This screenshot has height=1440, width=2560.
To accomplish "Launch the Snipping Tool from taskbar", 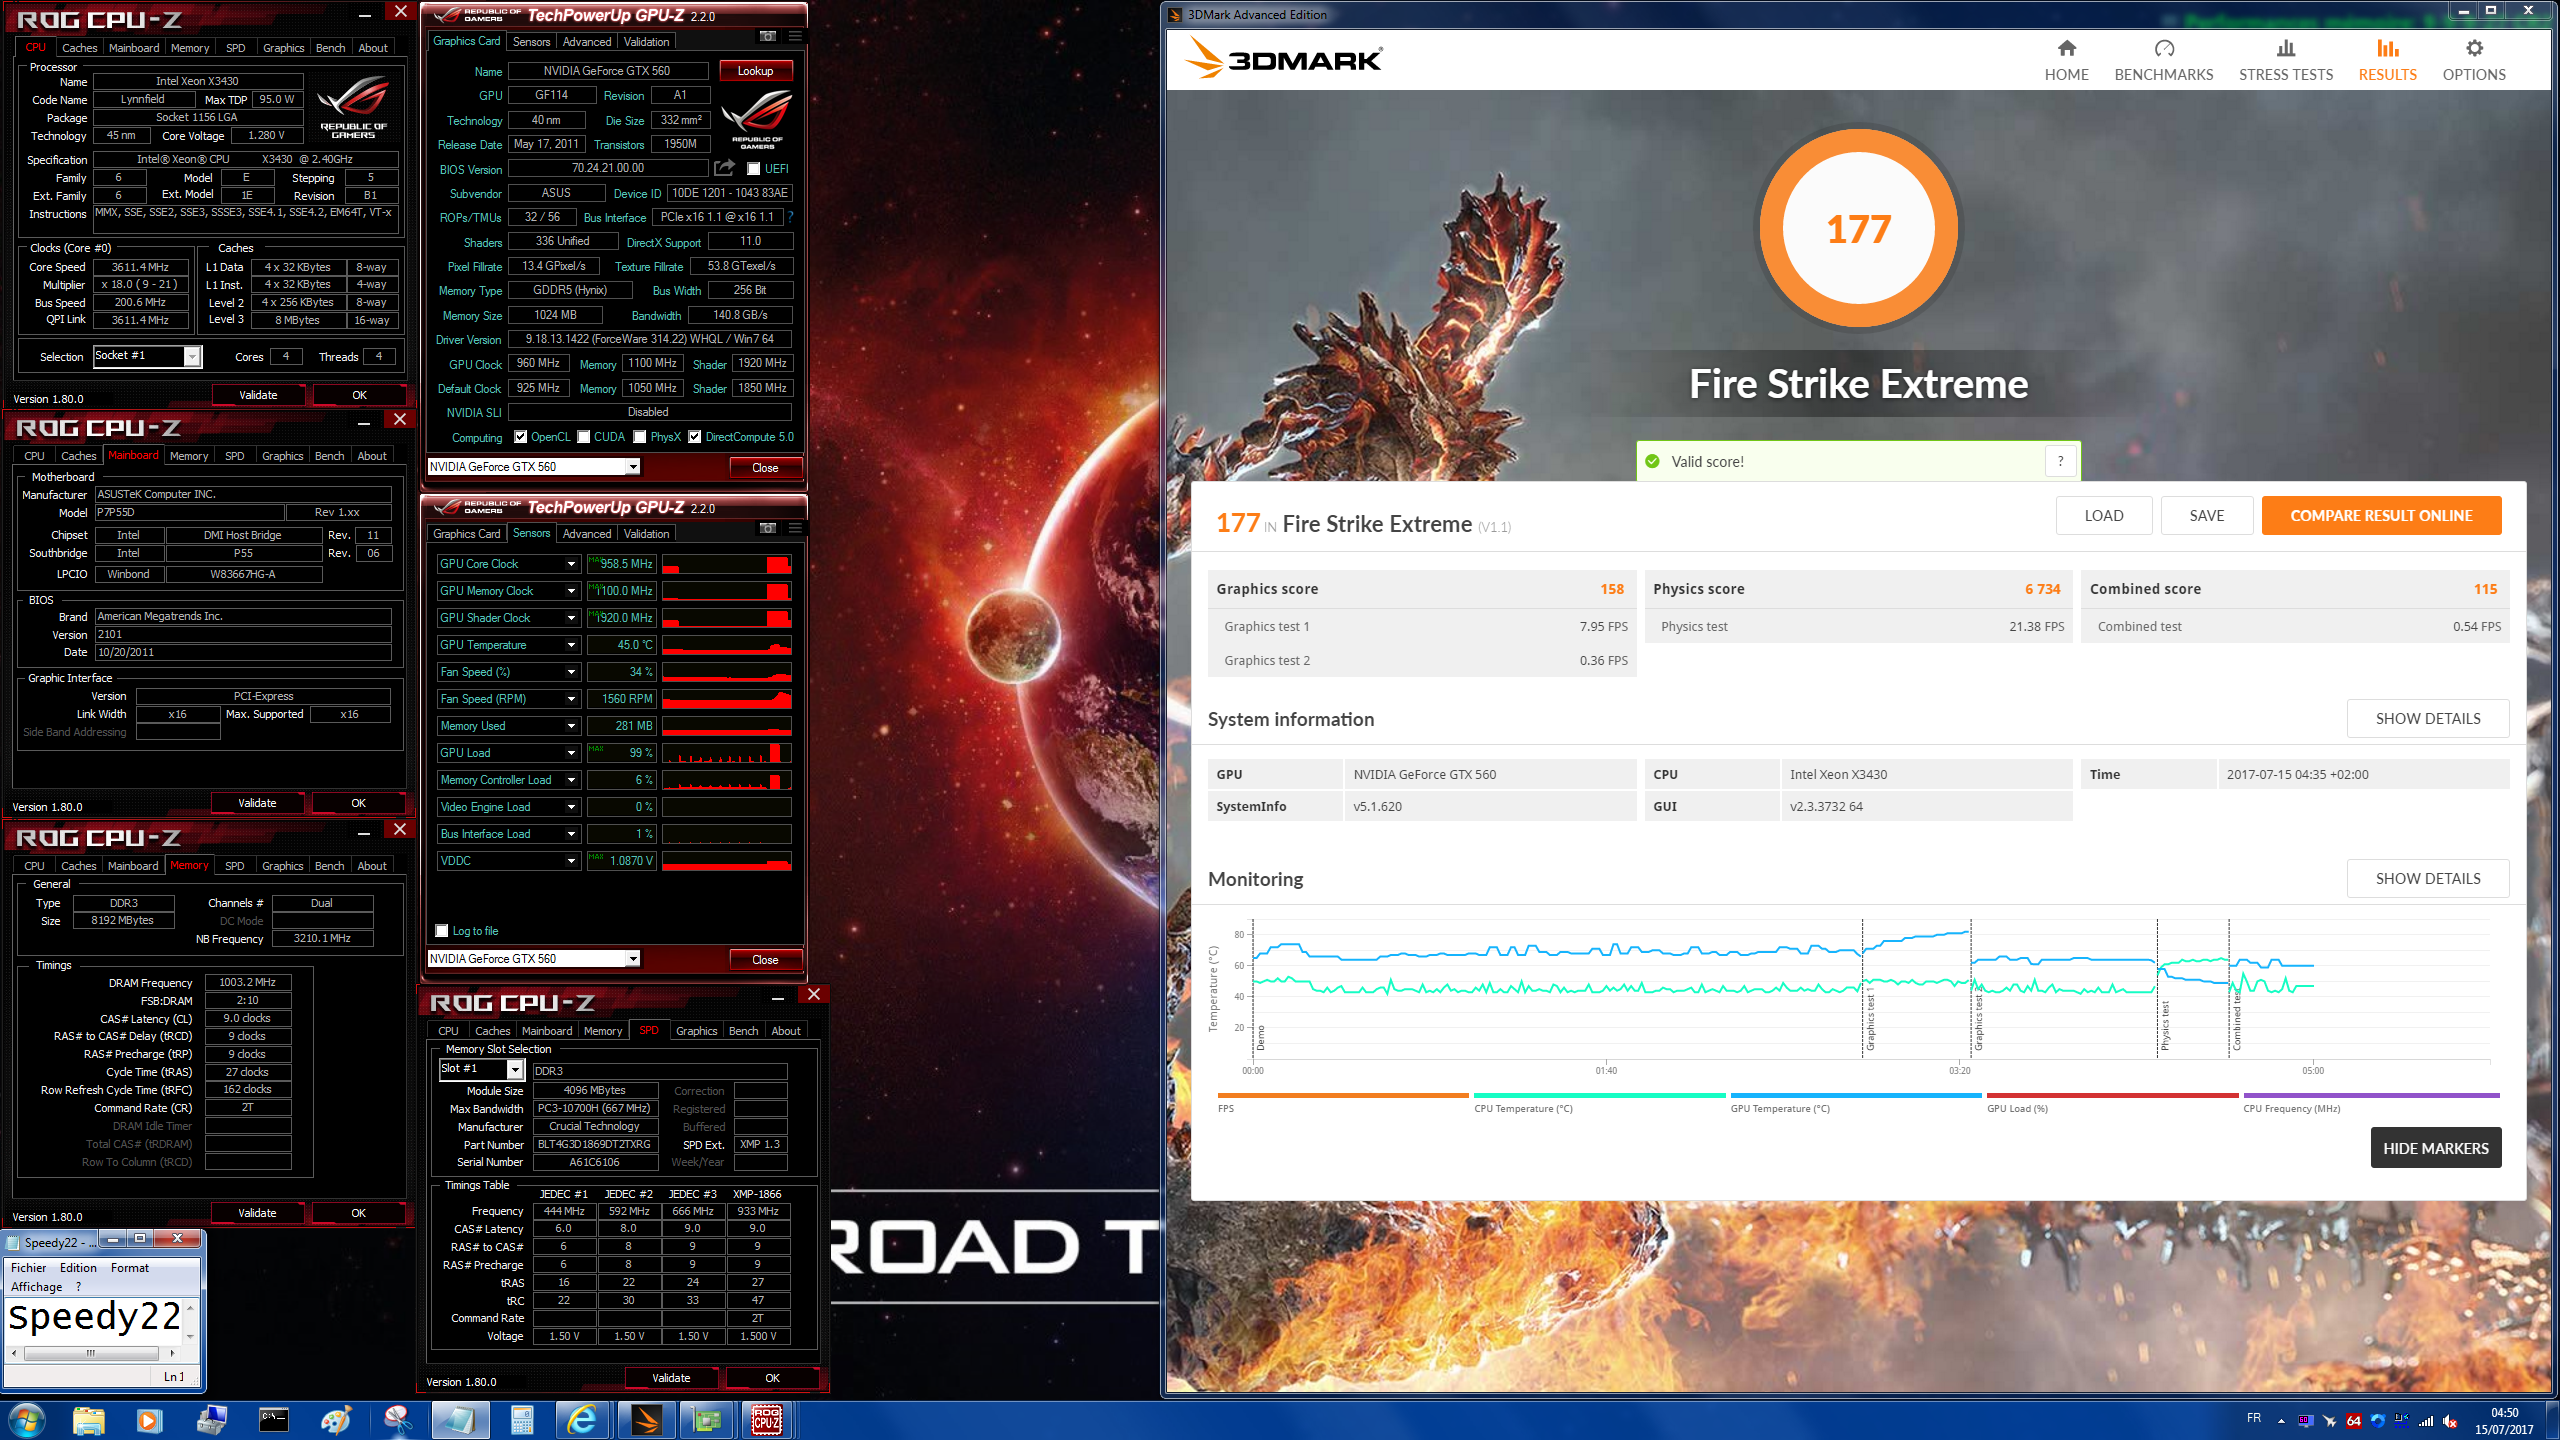I will tap(398, 1420).
